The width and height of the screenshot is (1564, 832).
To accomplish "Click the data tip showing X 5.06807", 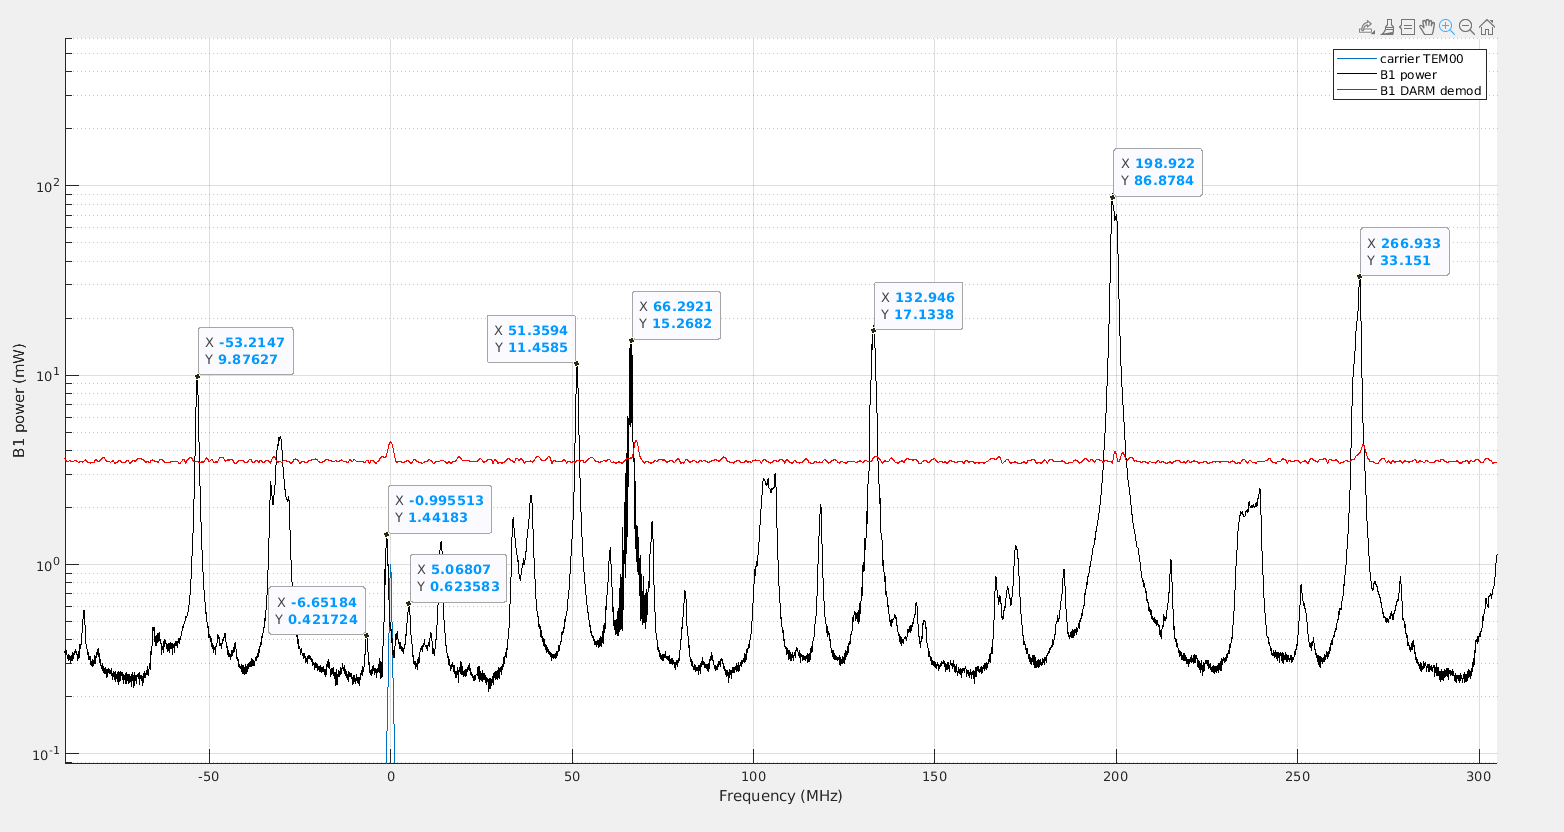I will pos(458,578).
